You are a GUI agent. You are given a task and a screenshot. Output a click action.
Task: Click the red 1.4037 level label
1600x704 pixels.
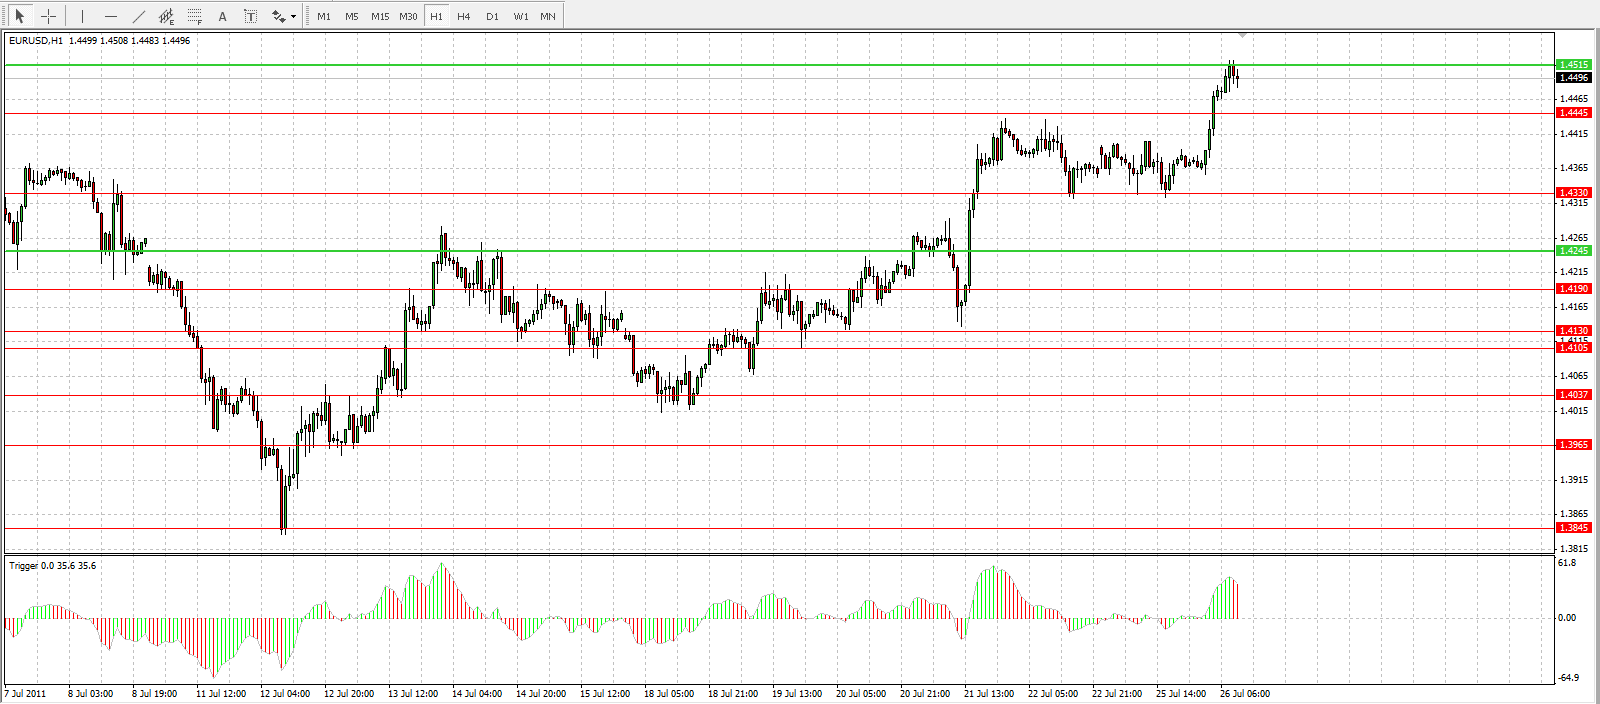click(1574, 395)
